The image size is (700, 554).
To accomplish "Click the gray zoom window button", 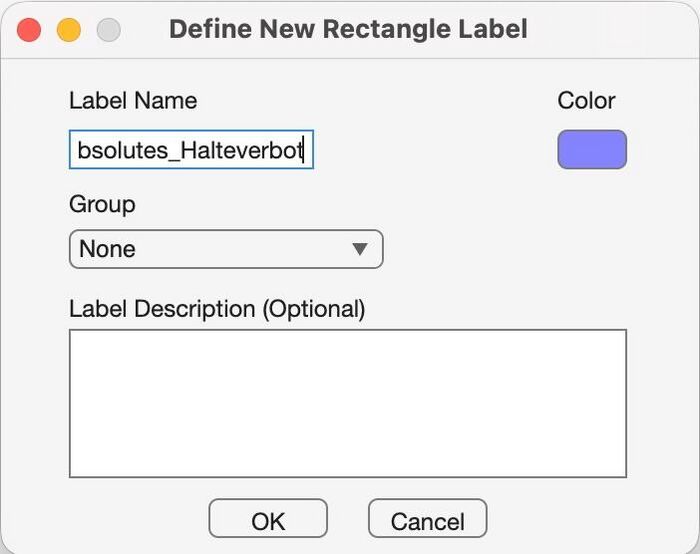I will coord(108,29).
